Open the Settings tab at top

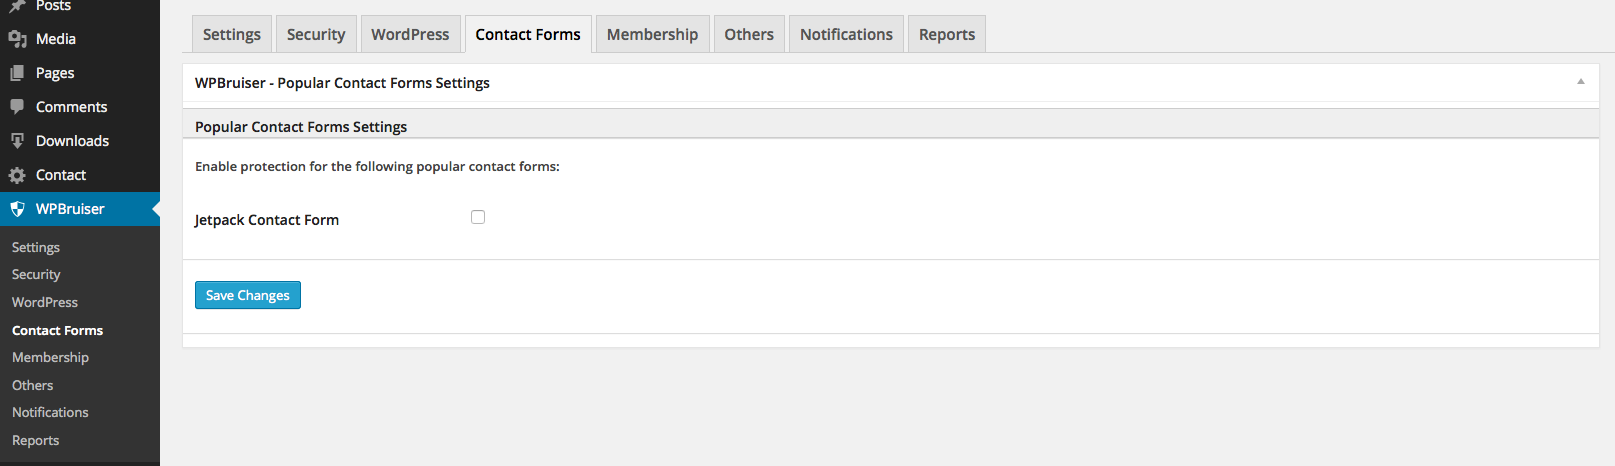click(x=232, y=34)
